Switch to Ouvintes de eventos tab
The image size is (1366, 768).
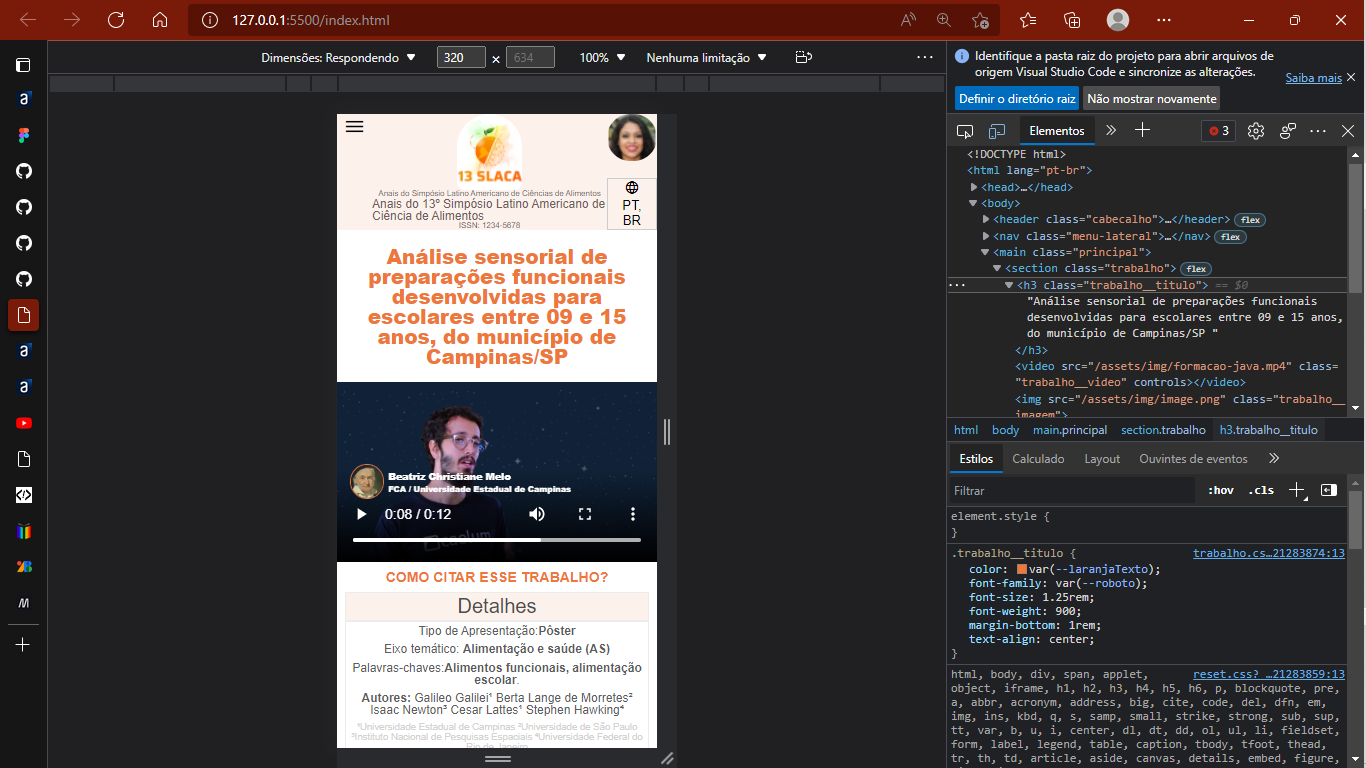(1193, 459)
